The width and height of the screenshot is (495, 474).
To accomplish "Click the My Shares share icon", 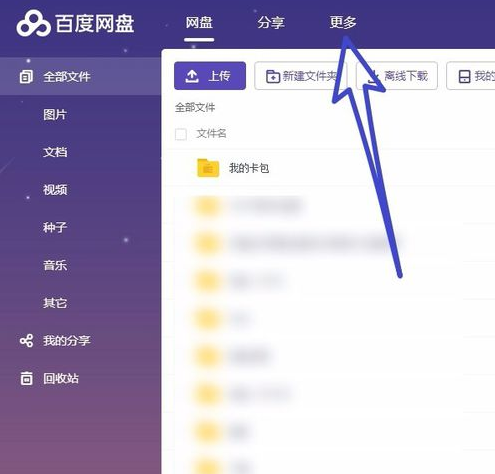I will point(26,341).
